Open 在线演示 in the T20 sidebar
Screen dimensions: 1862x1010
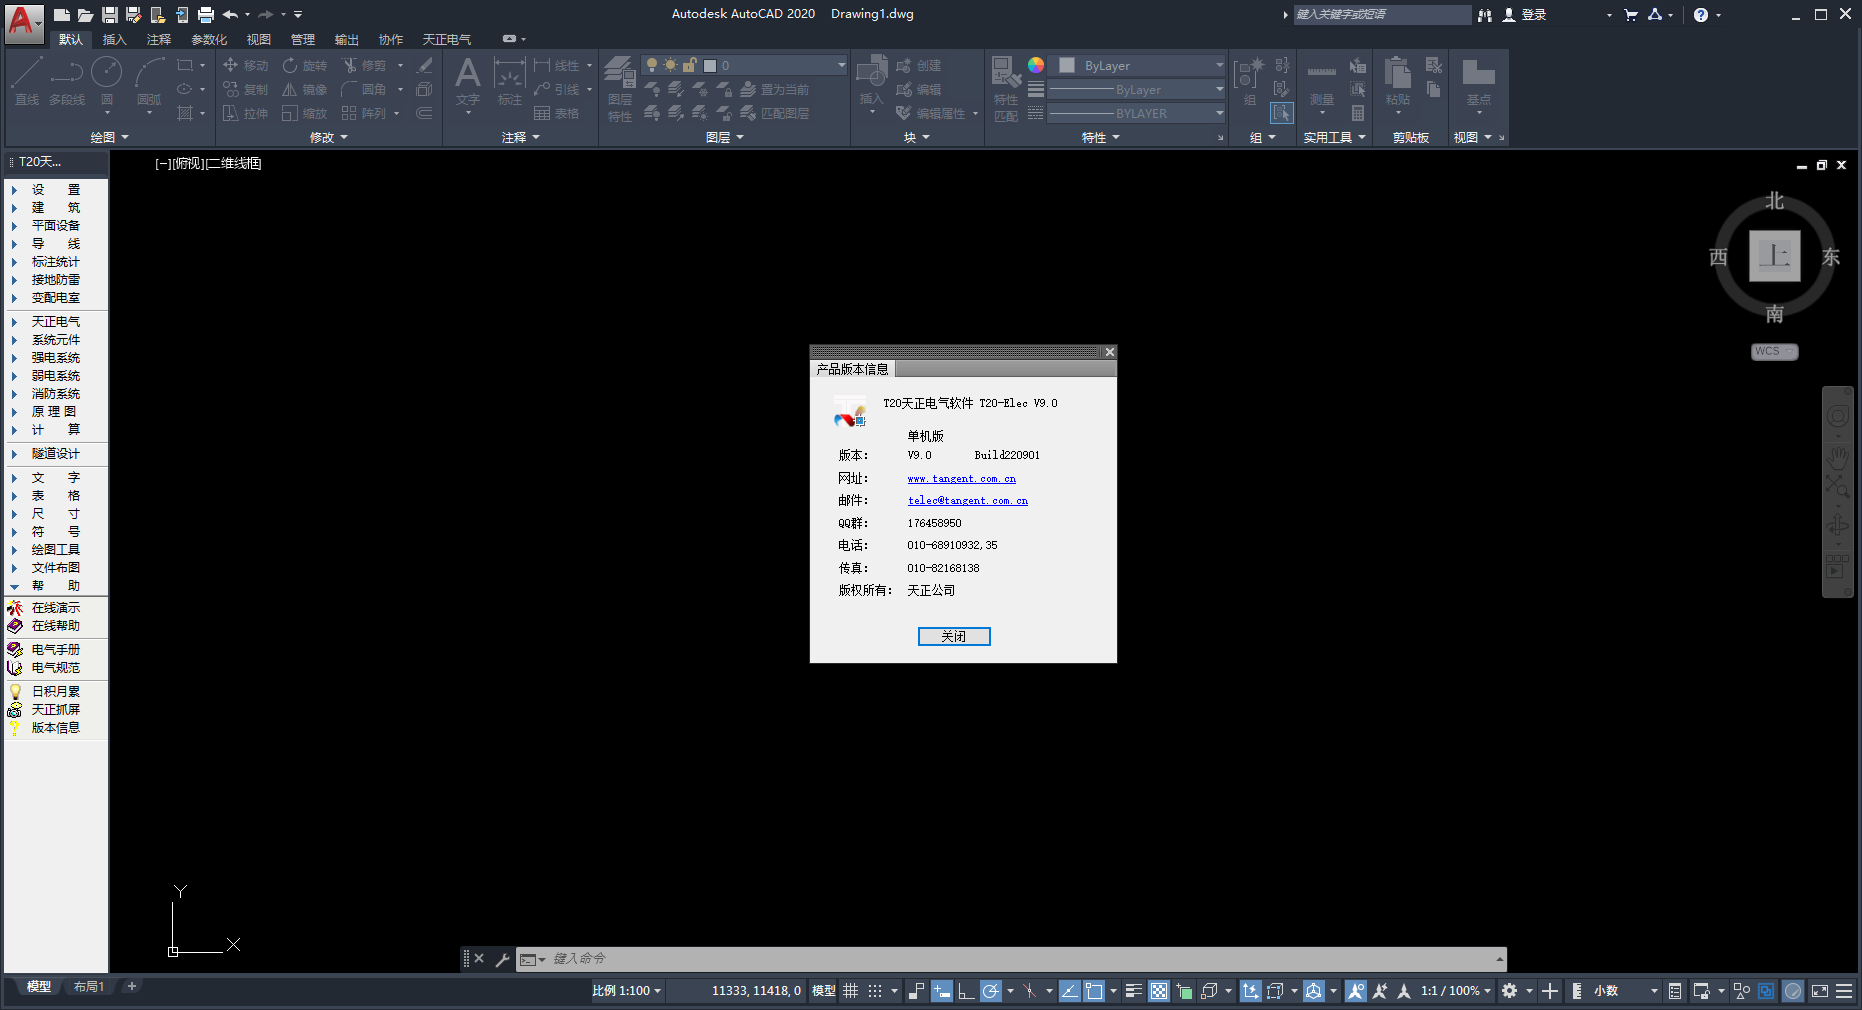(x=56, y=608)
